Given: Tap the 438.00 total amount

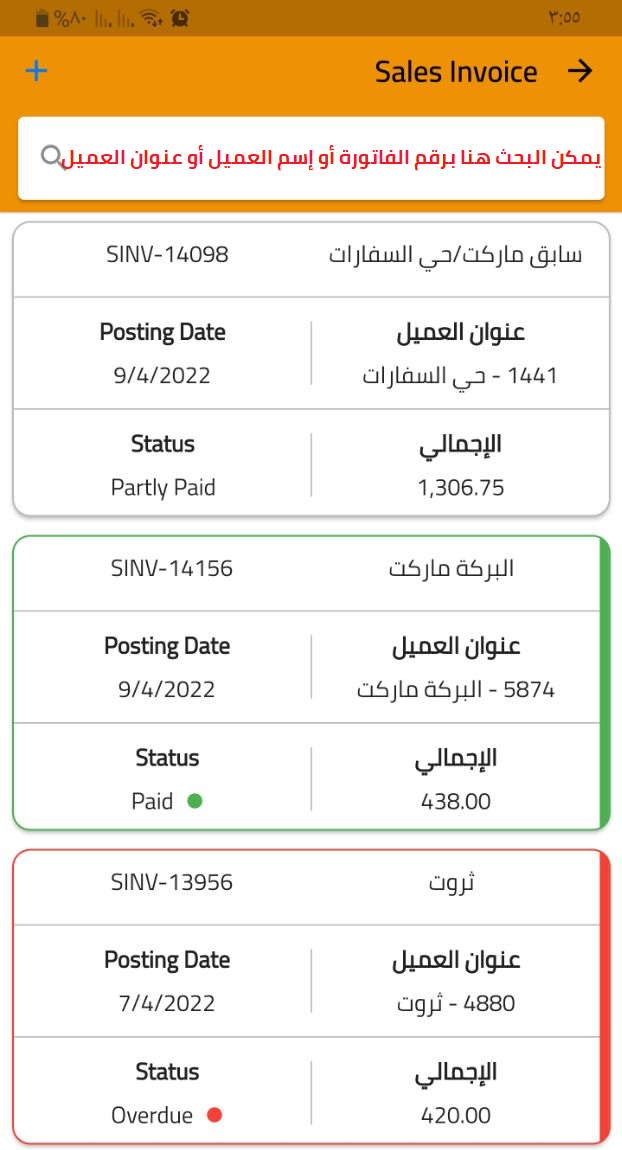Looking at the screenshot, I should click(x=456, y=801).
